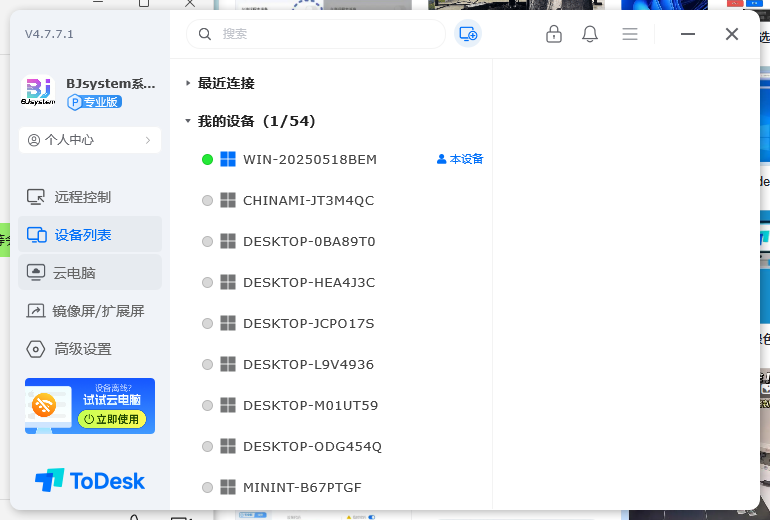The height and width of the screenshot is (520, 770).
Task: Expand the 最近连接 section
Action: pyautogui.click(x=188, y=83)
